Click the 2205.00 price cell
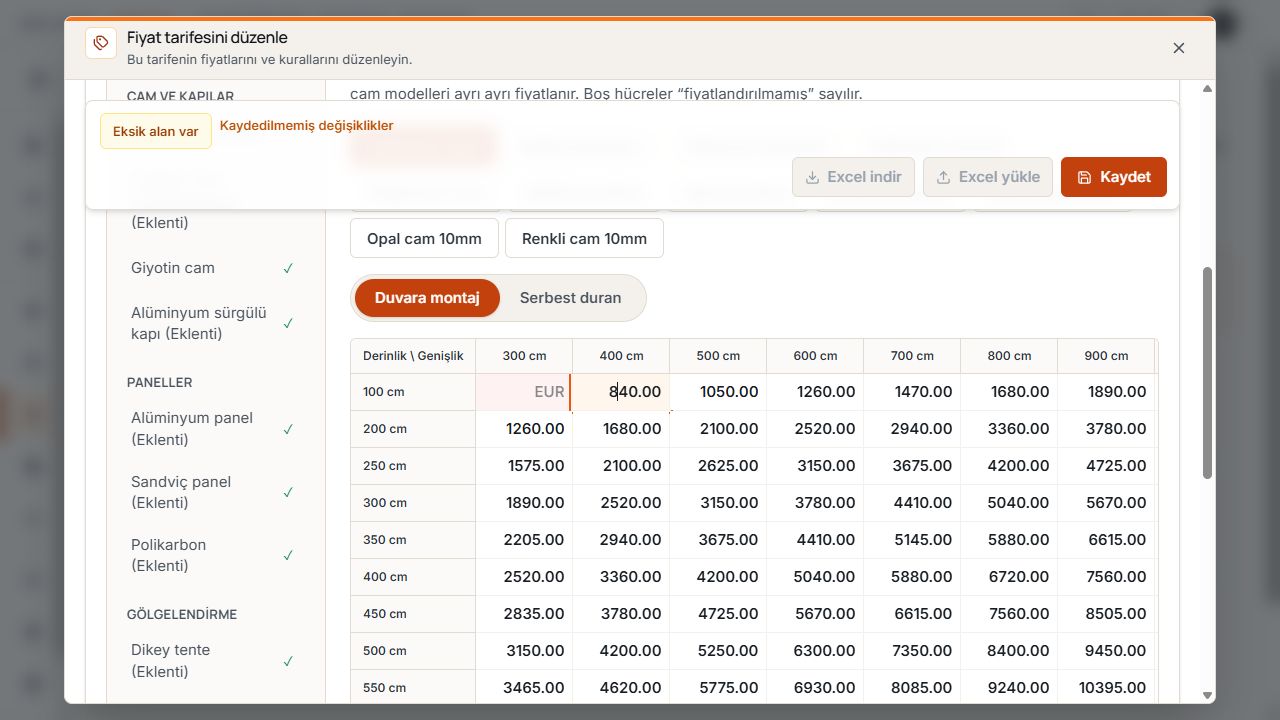The width and height of the screenshot is (1280, 720). [523, 540]
